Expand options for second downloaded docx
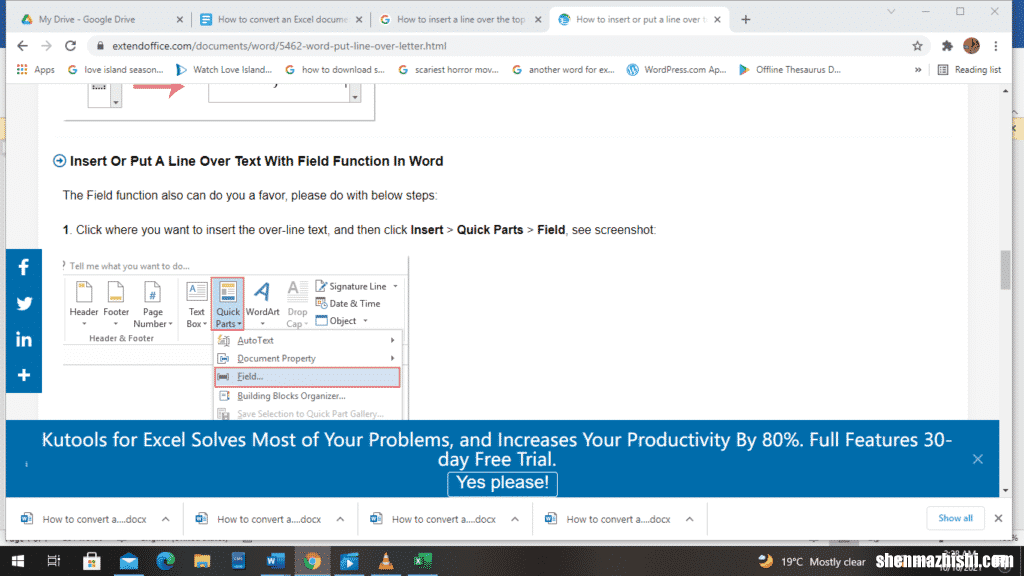Screen dimensions: 1024x576 (x=340, y=519)
